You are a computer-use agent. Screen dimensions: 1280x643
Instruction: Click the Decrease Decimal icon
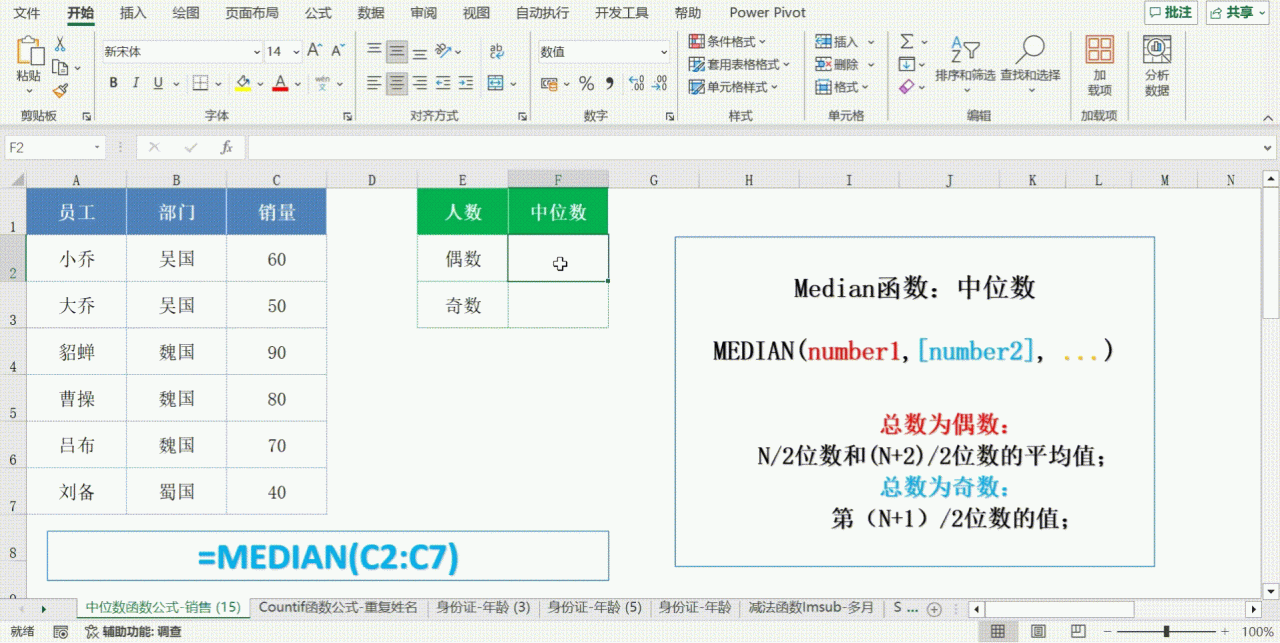(x=660, y=83)
